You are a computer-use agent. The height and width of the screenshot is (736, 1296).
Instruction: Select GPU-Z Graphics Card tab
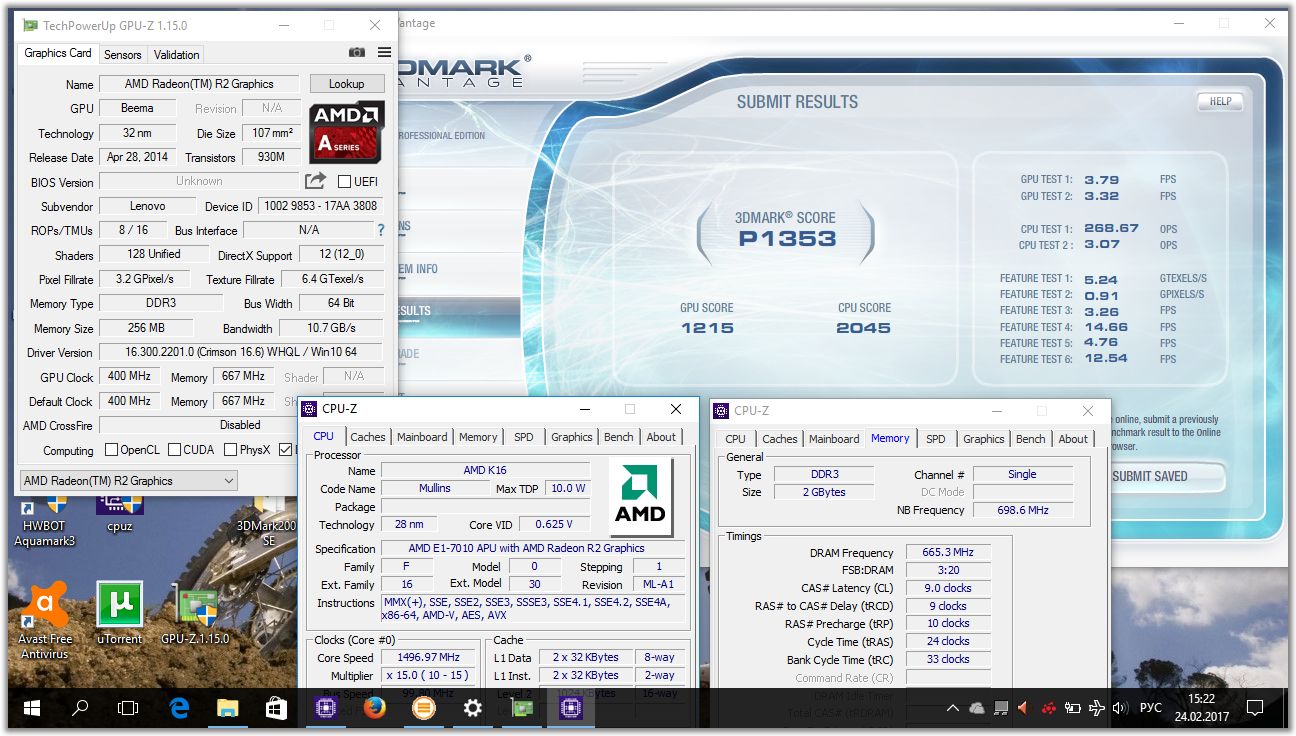click(x=58, y=53)
